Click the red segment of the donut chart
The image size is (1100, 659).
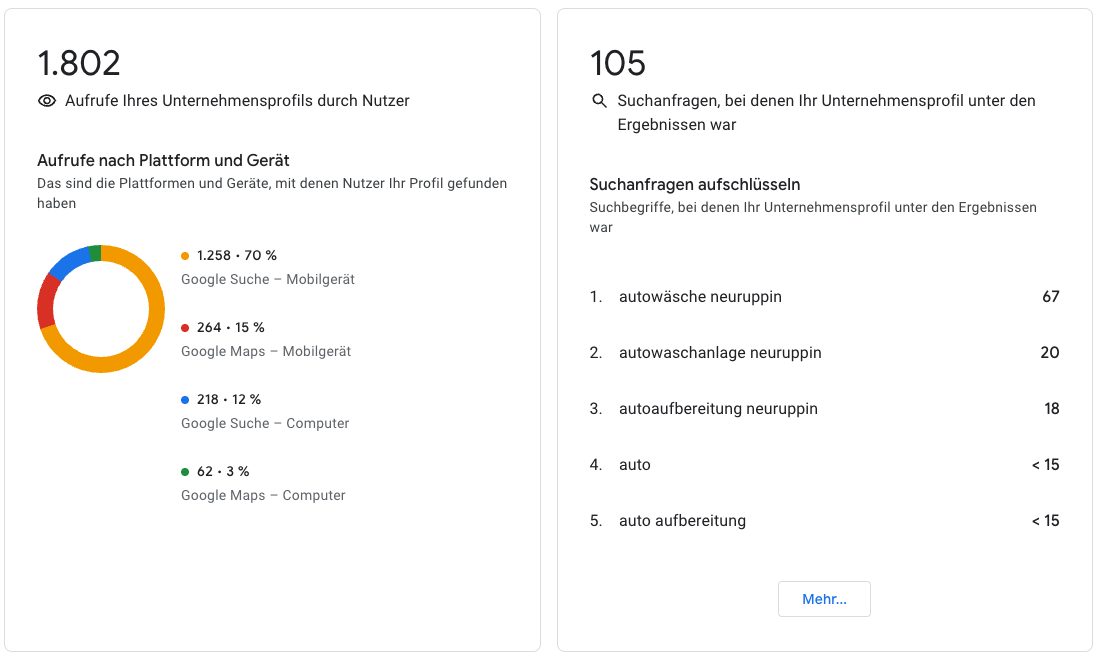tap(46, 302)
